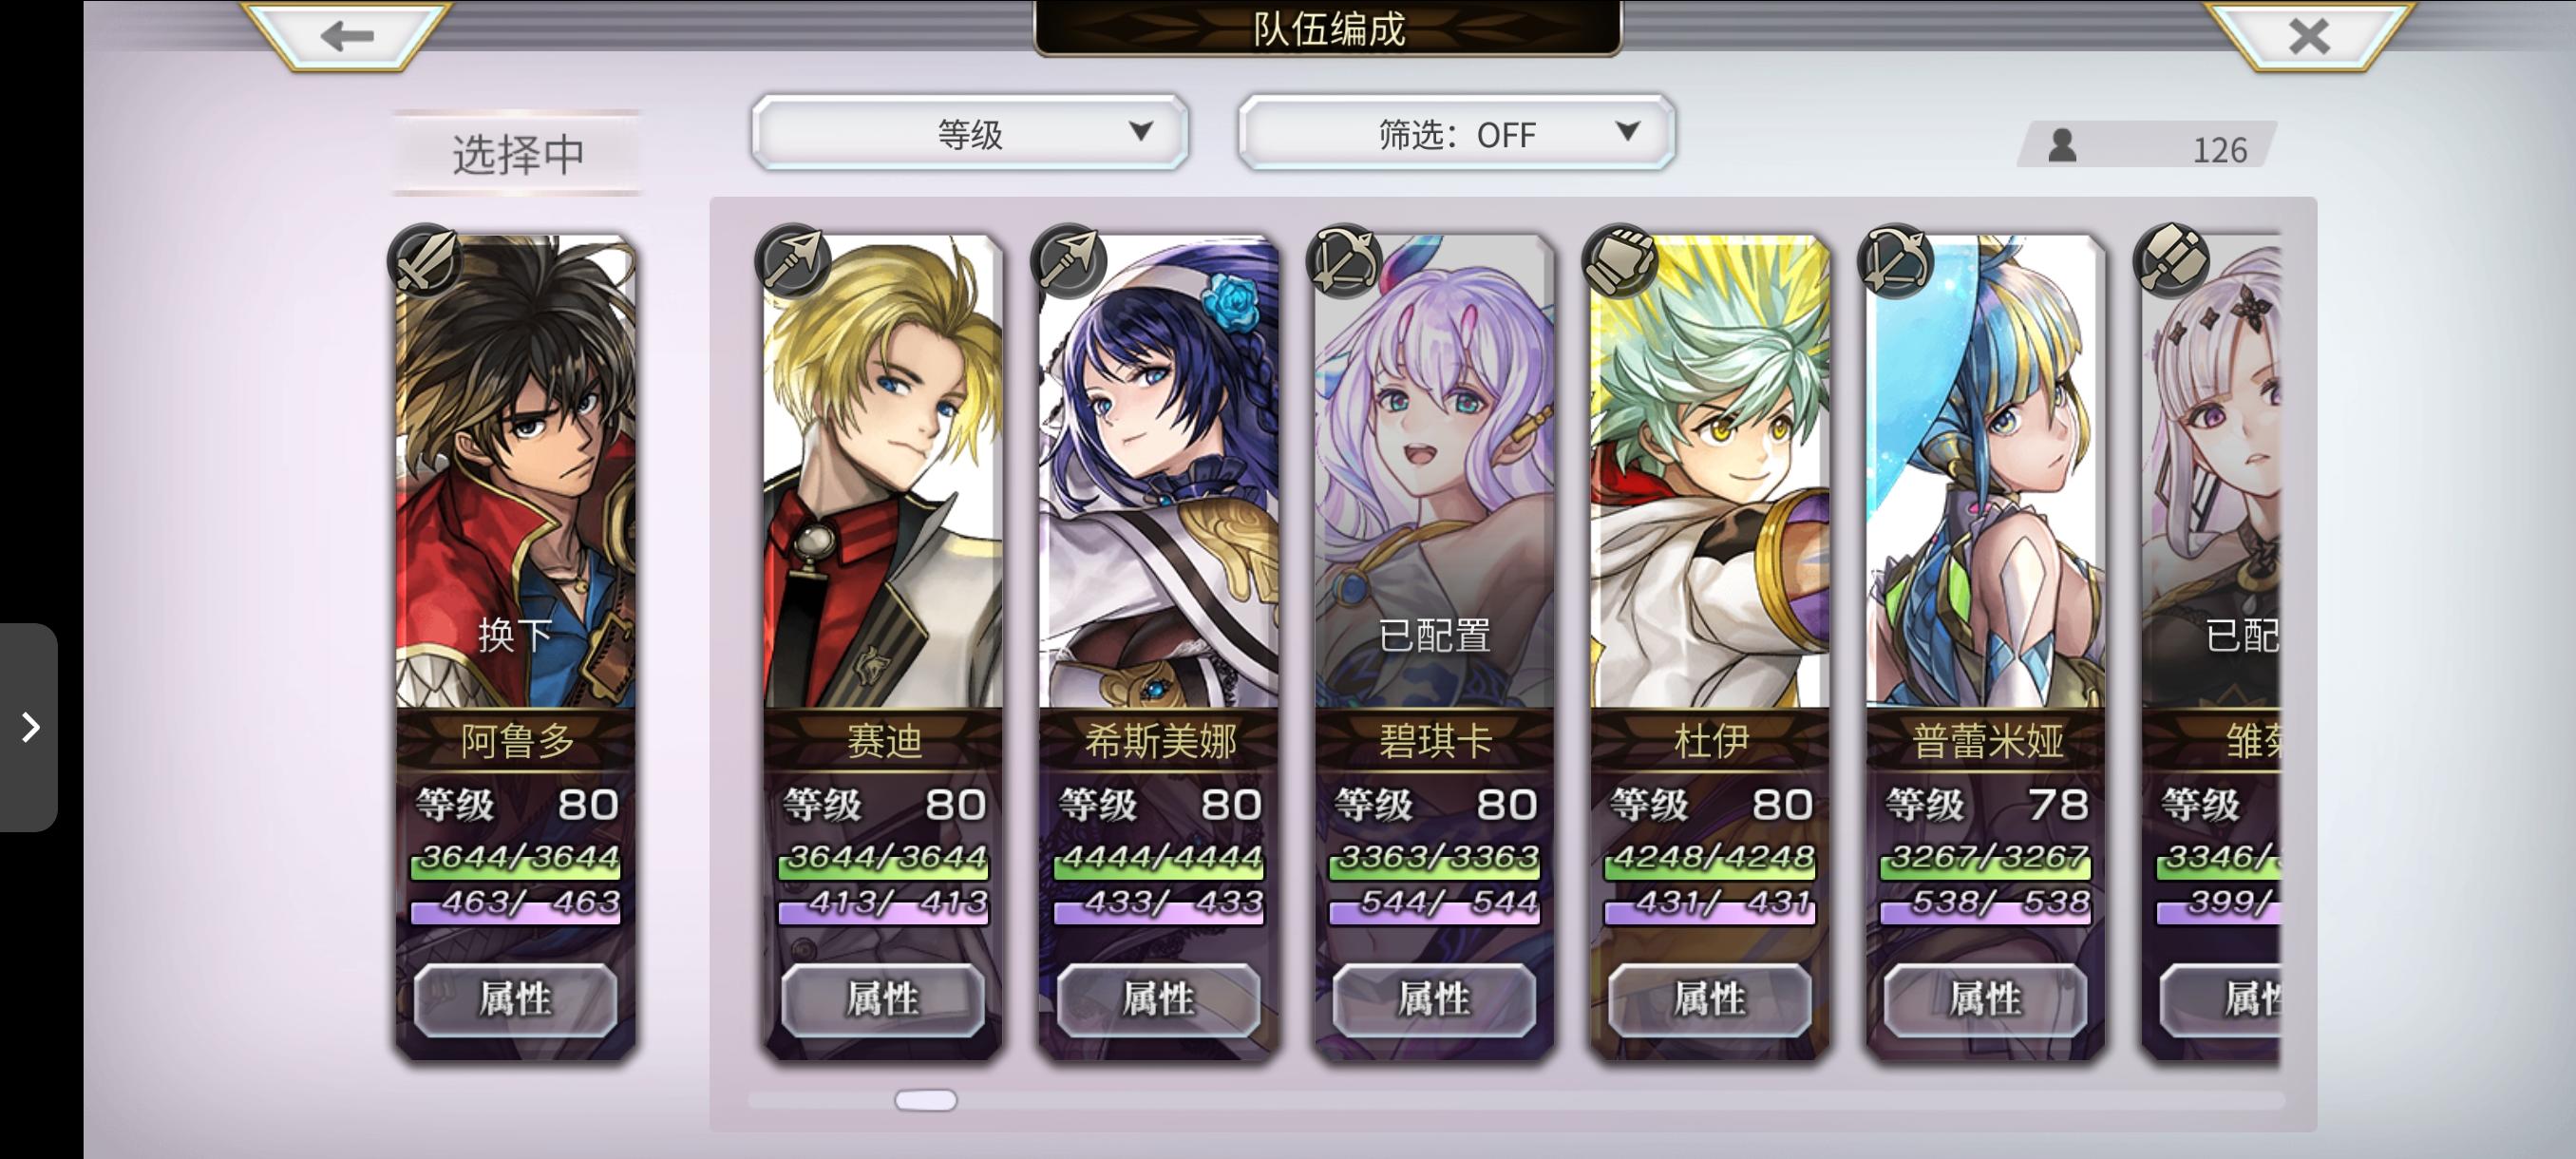Close the 队伍编成 screen with X
The height and width of the screenshot is (1159, 2576).
[x=2308, y=36]
